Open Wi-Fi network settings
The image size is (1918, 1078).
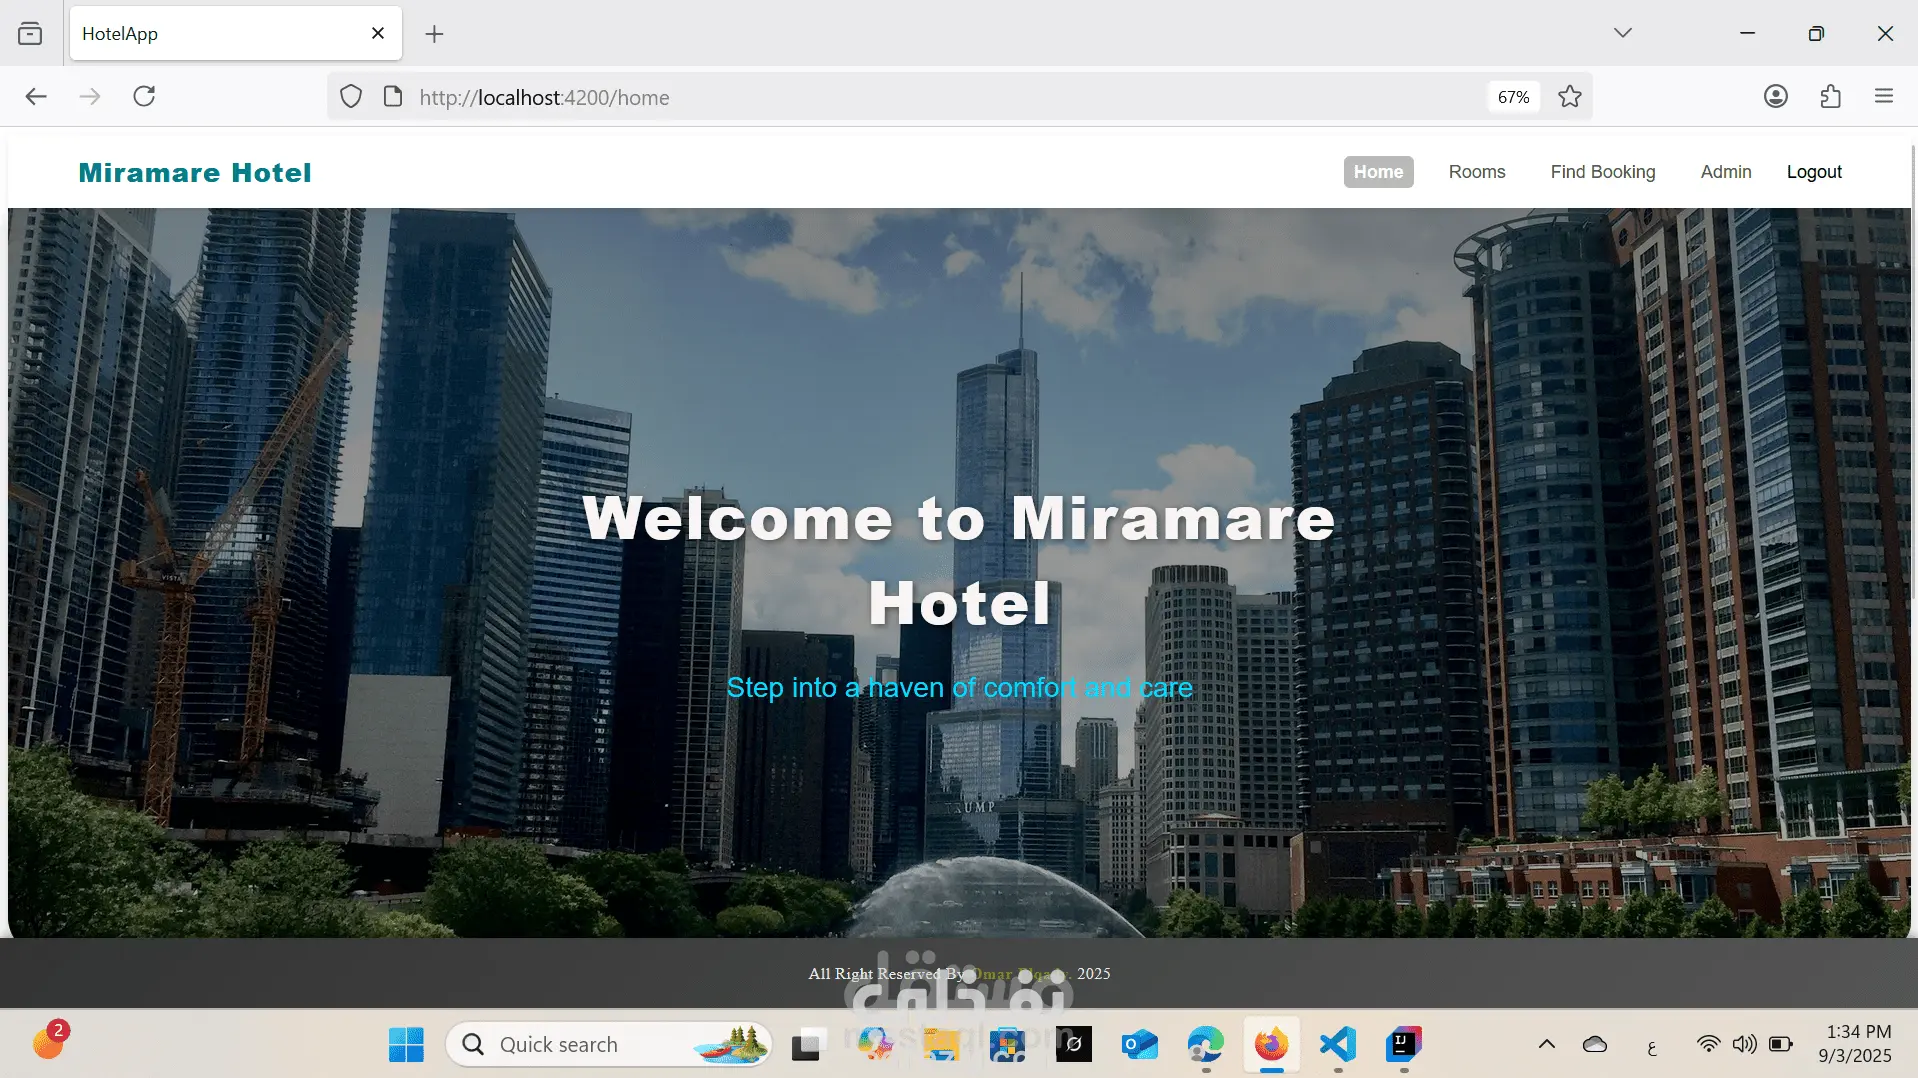1708,1045
